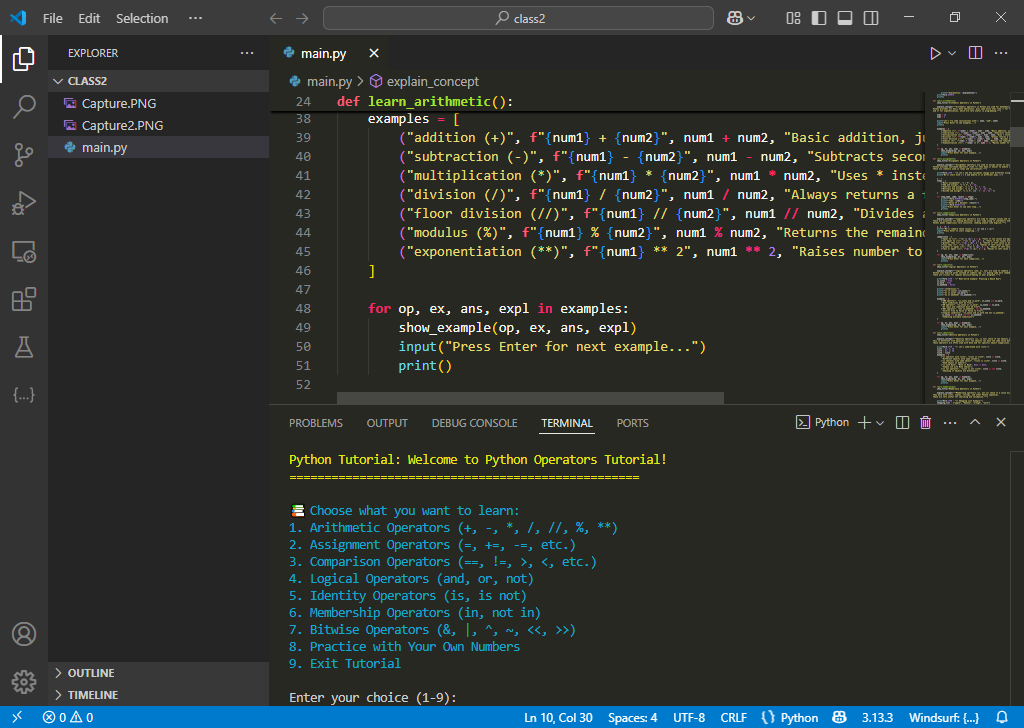Create new terminal with plus button

pos(864,422)
